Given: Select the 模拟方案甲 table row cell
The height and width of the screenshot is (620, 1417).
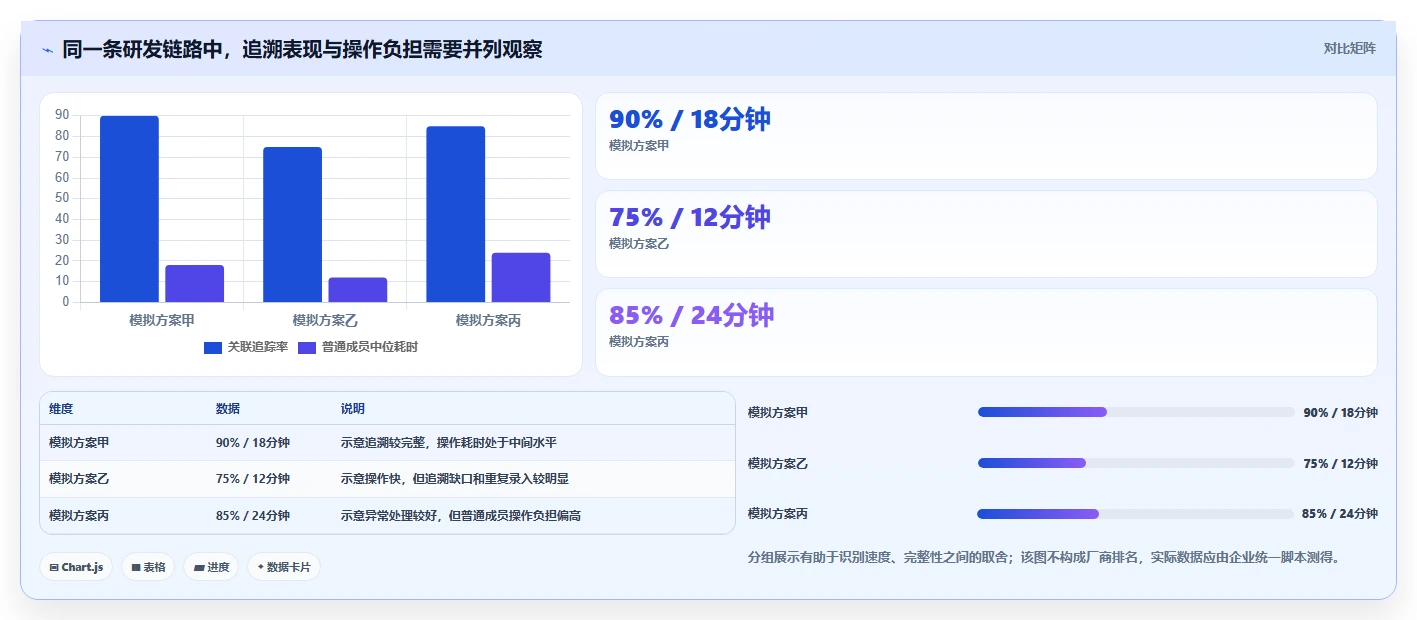Looking at the screenshot, I should coord(79,443).
